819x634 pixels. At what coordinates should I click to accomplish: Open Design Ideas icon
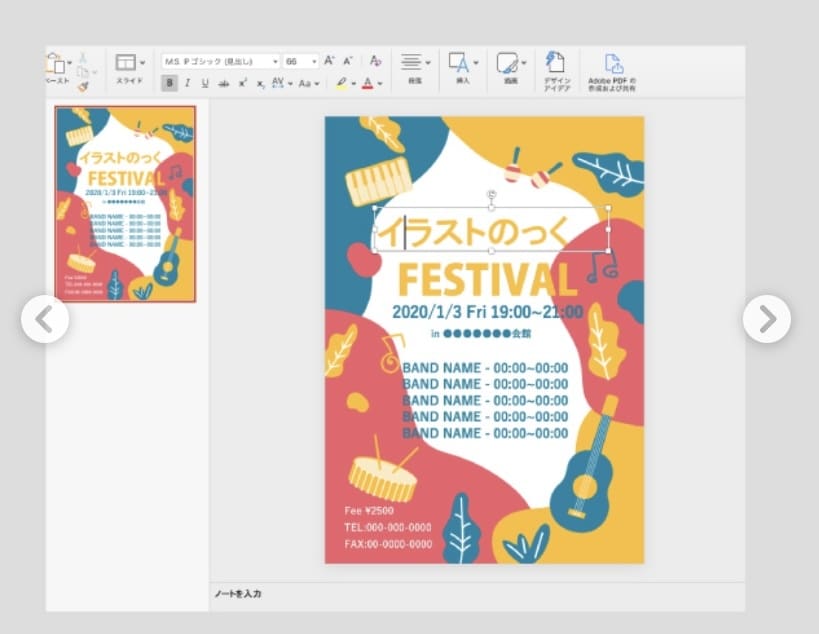pos(556,62)
